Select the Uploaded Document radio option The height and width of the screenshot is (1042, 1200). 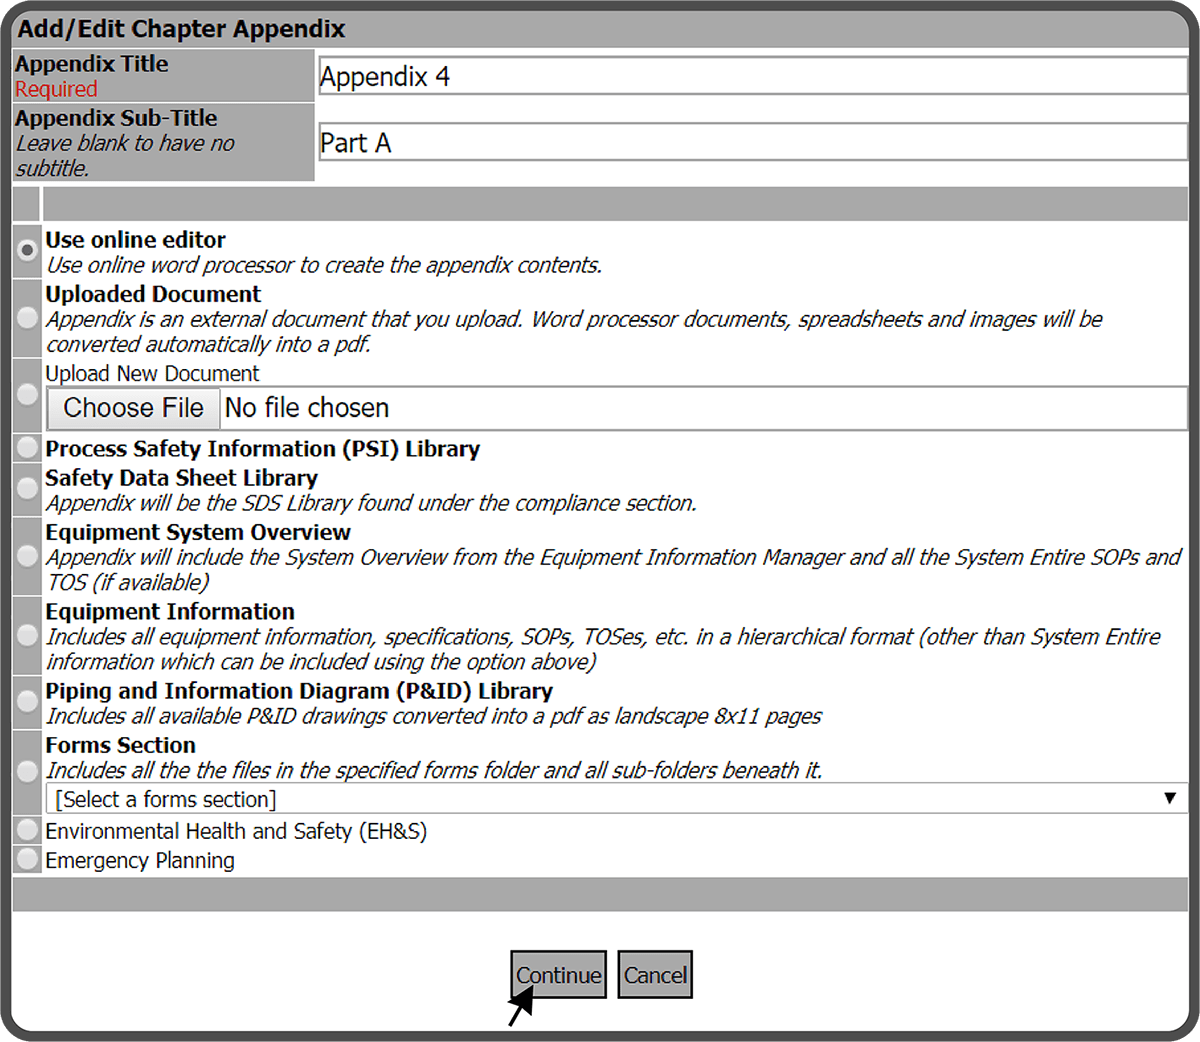pos(27,318)
